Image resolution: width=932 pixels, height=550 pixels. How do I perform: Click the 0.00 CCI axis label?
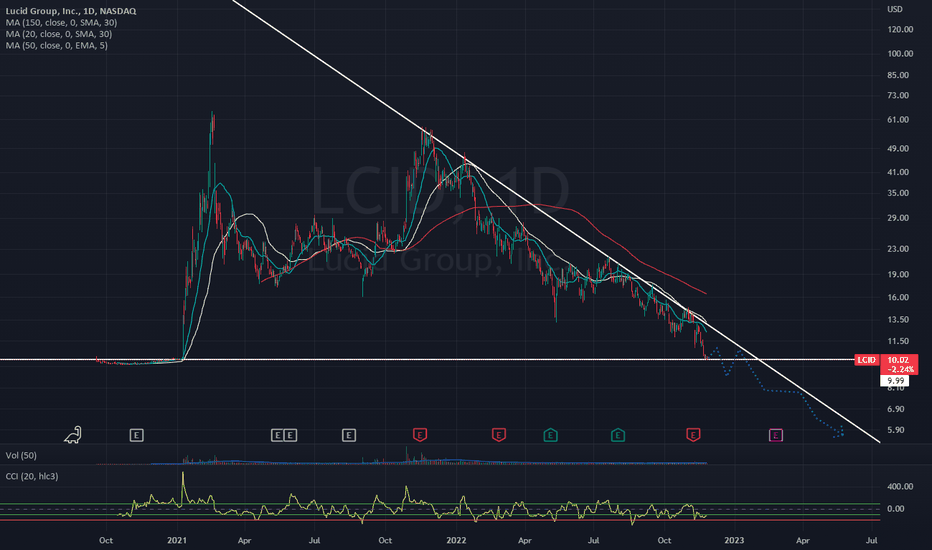(x=895, y=509)
